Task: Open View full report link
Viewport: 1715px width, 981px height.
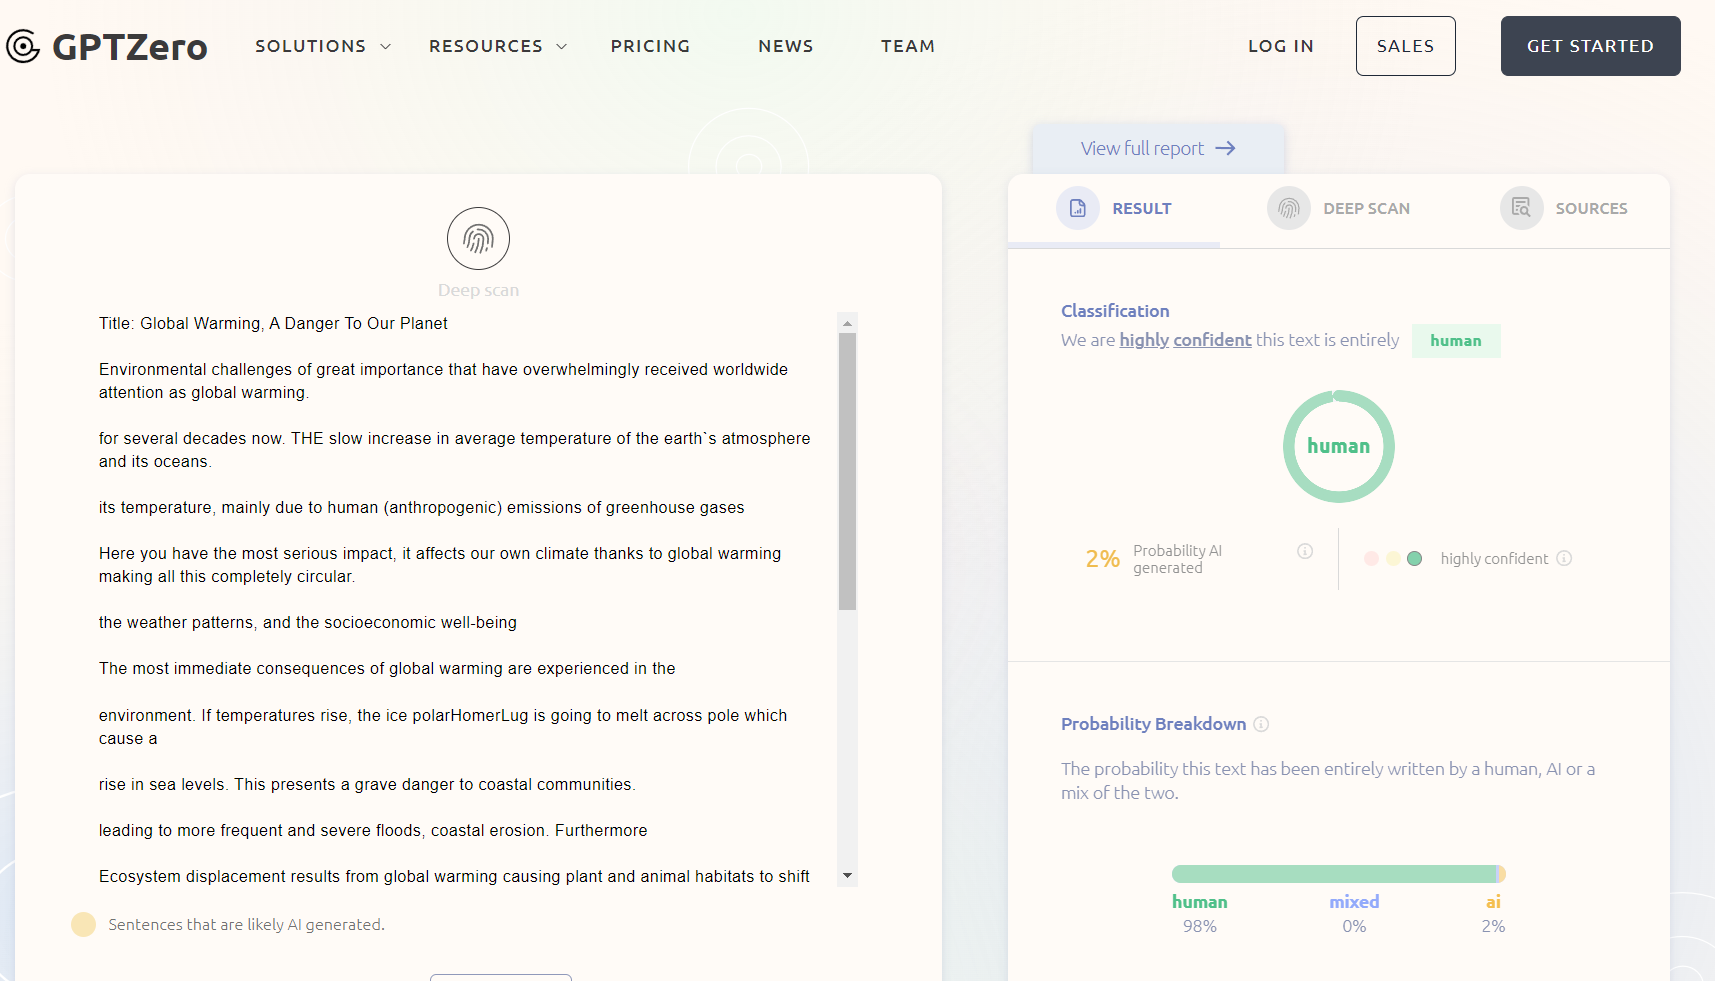Action: click(x=1157, y=149)
